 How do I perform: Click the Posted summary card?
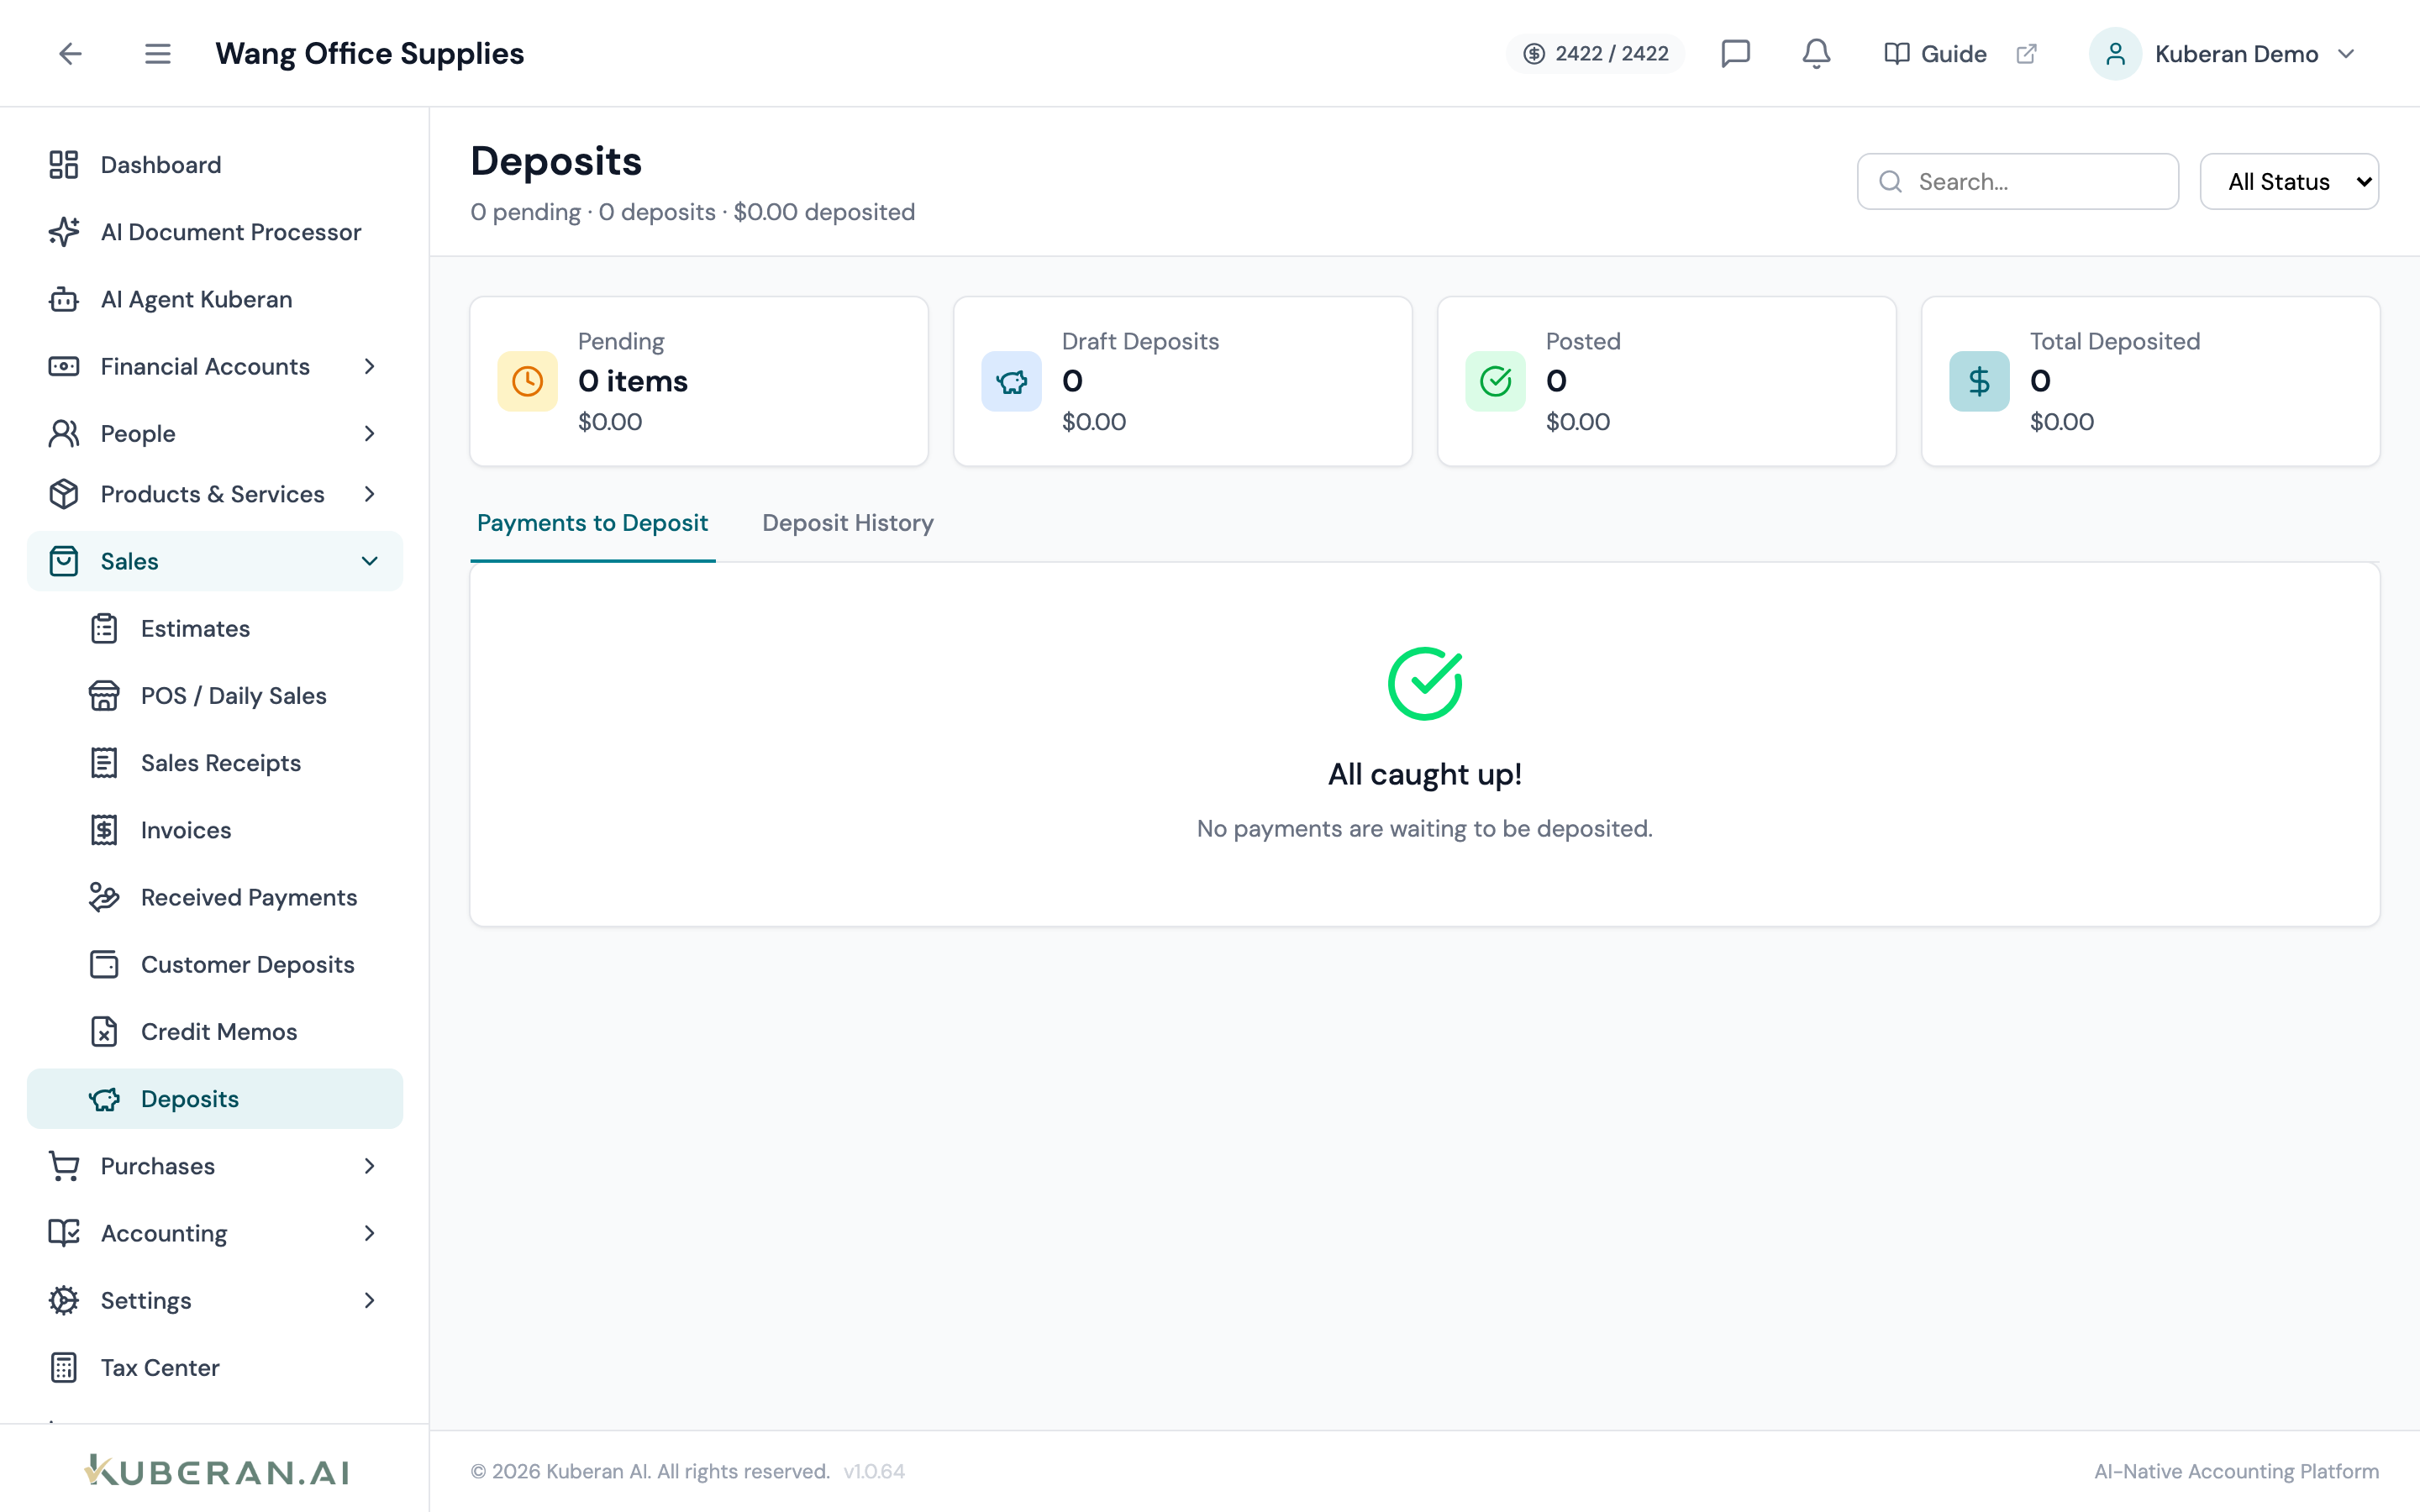[x=1667, y=381]
